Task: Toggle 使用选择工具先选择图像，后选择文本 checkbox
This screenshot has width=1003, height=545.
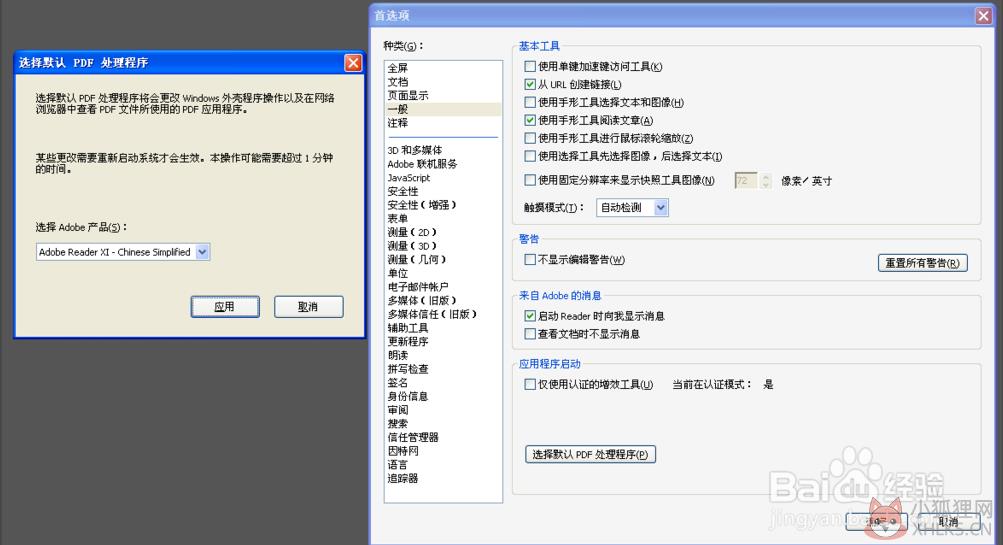Action: point(530,155)
